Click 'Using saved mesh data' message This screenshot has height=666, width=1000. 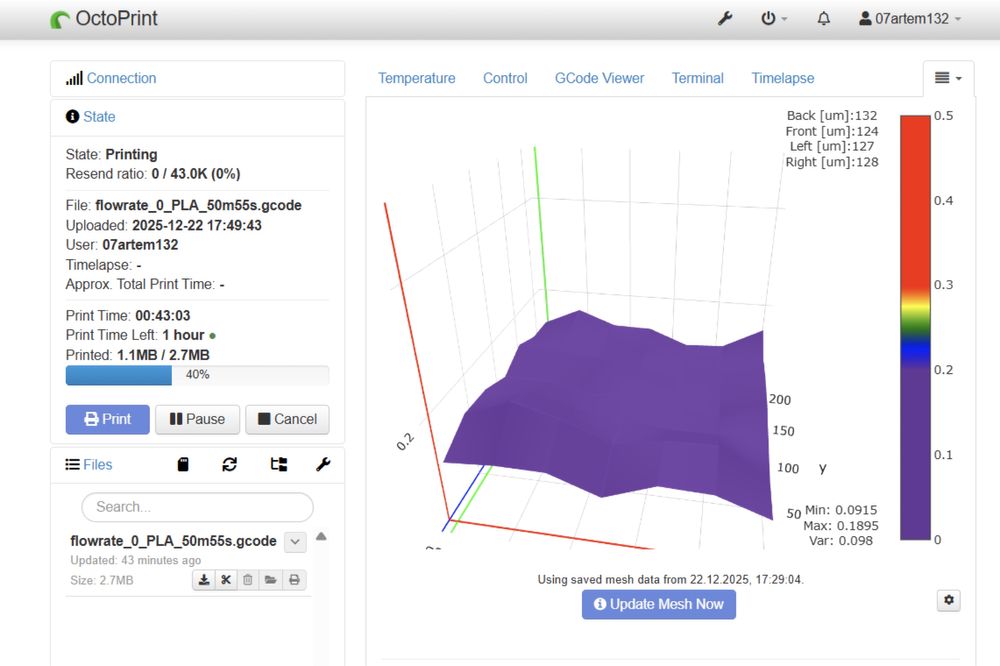pyautogui.click(x=670, y=579)
